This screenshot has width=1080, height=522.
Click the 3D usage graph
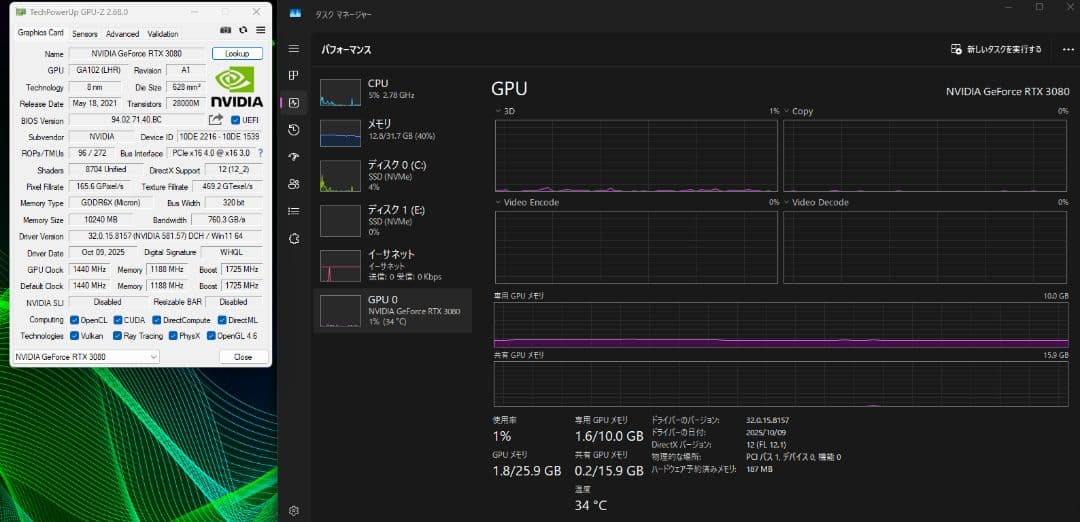point(636,156)
